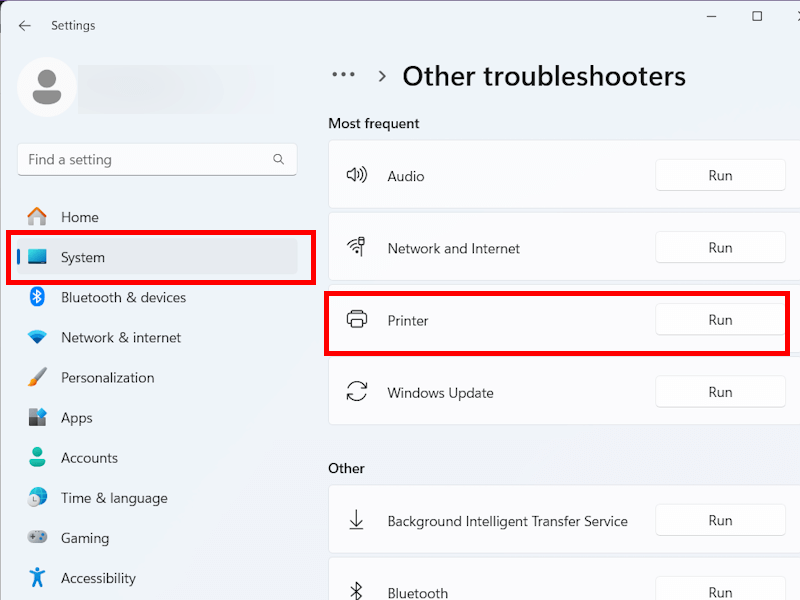Run the Background Intelligent Transfer Service troubleshooter

[x=720, y=520]
